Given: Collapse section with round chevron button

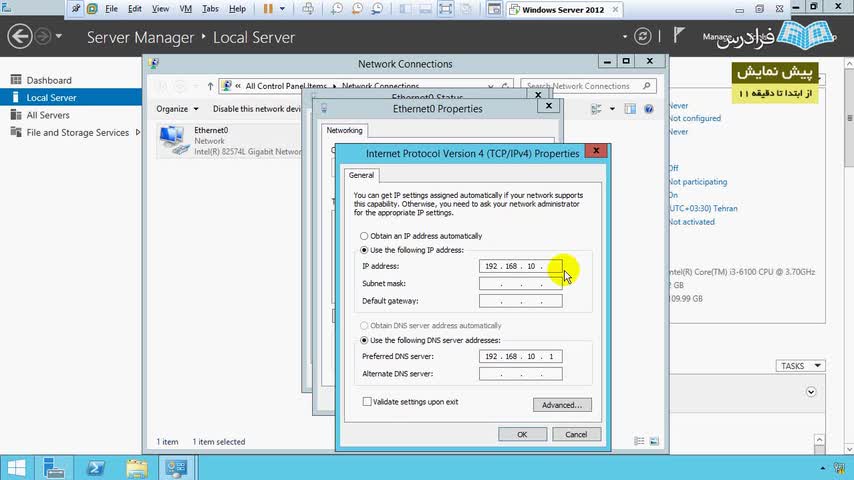Looking at the screenshot, I should [811, 392].
